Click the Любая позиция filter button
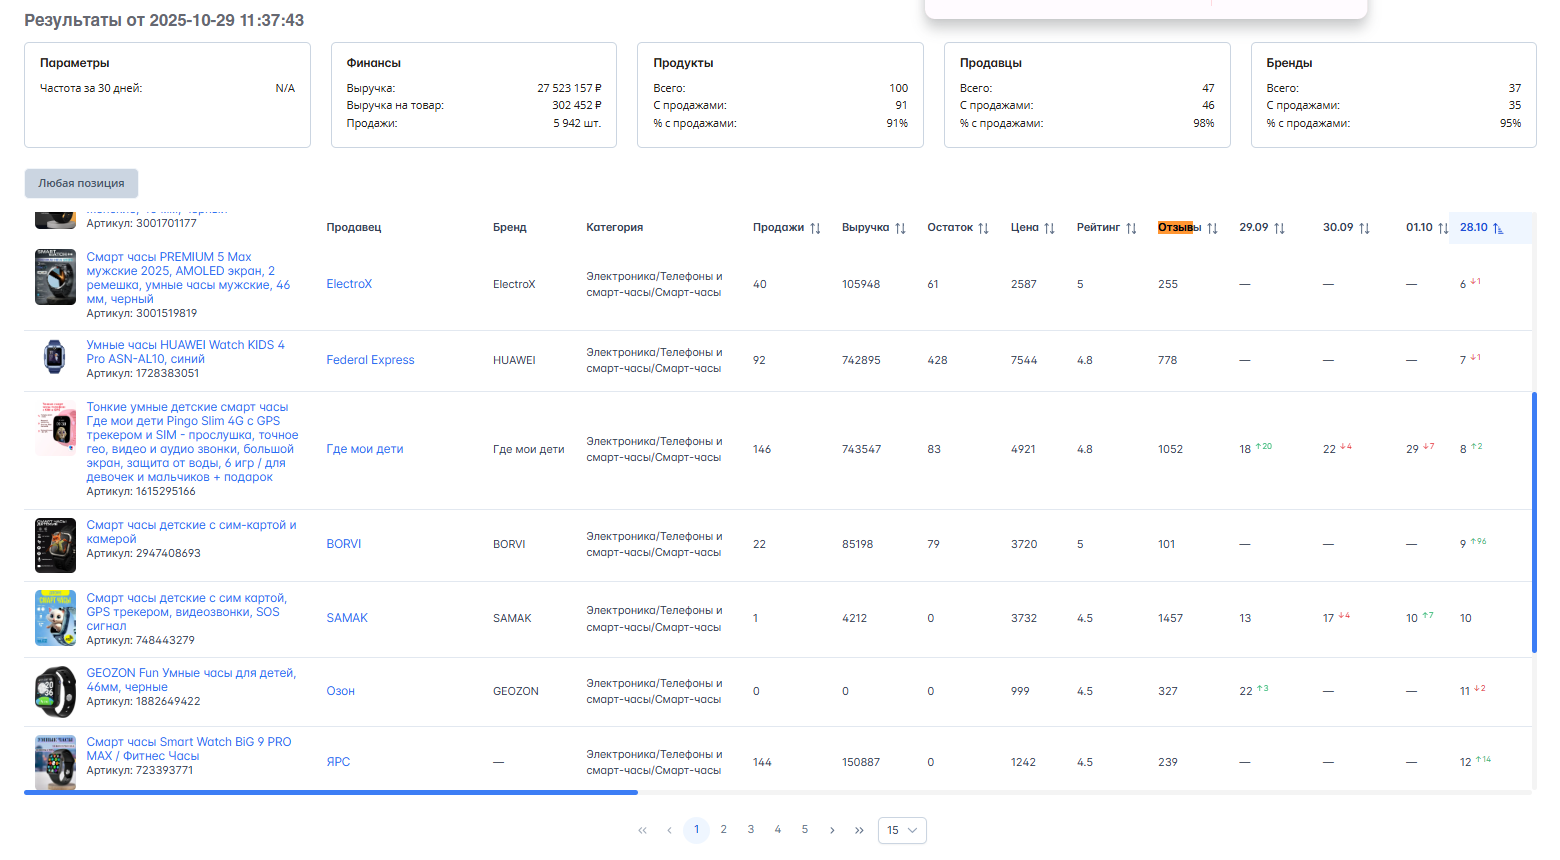The image size is (1560, 860). coord(81,183)
